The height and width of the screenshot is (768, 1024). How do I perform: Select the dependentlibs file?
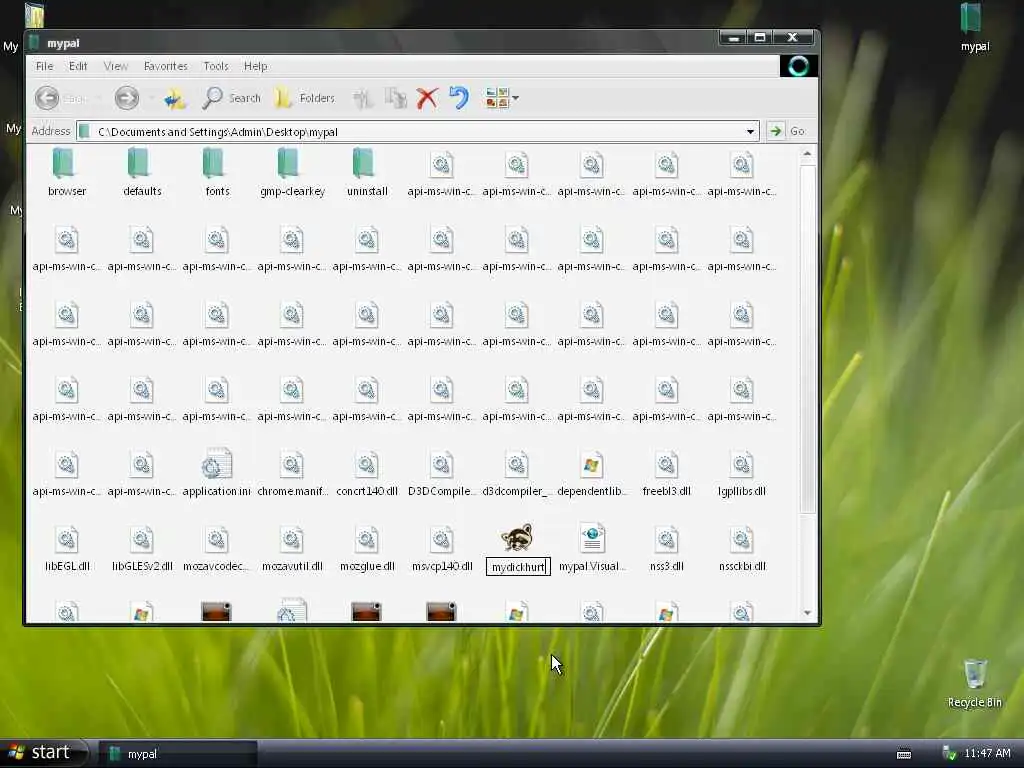[x=592, y=473]
